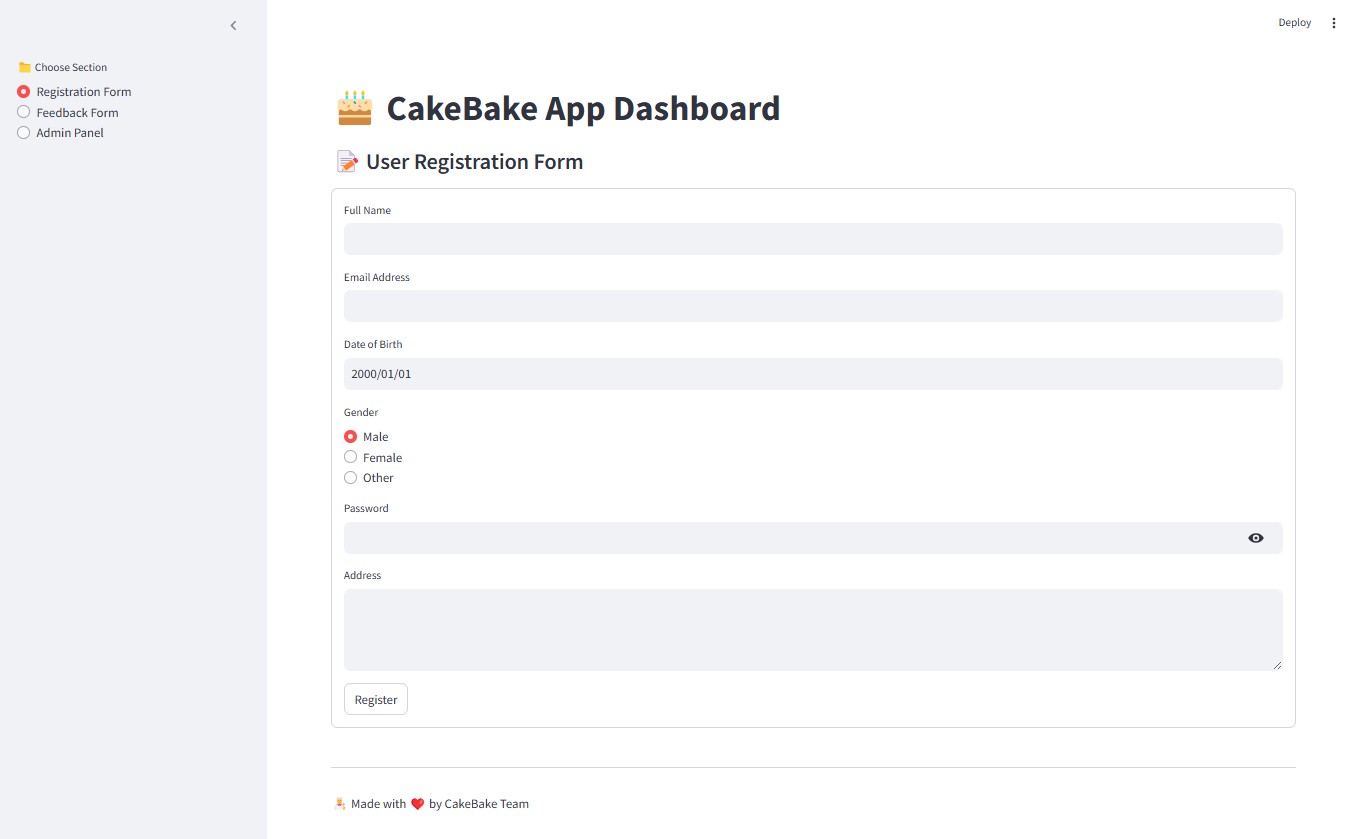Click the CakeBake App Dashboard title
The width and height of the screenshot is (1348, 839).
583,108
